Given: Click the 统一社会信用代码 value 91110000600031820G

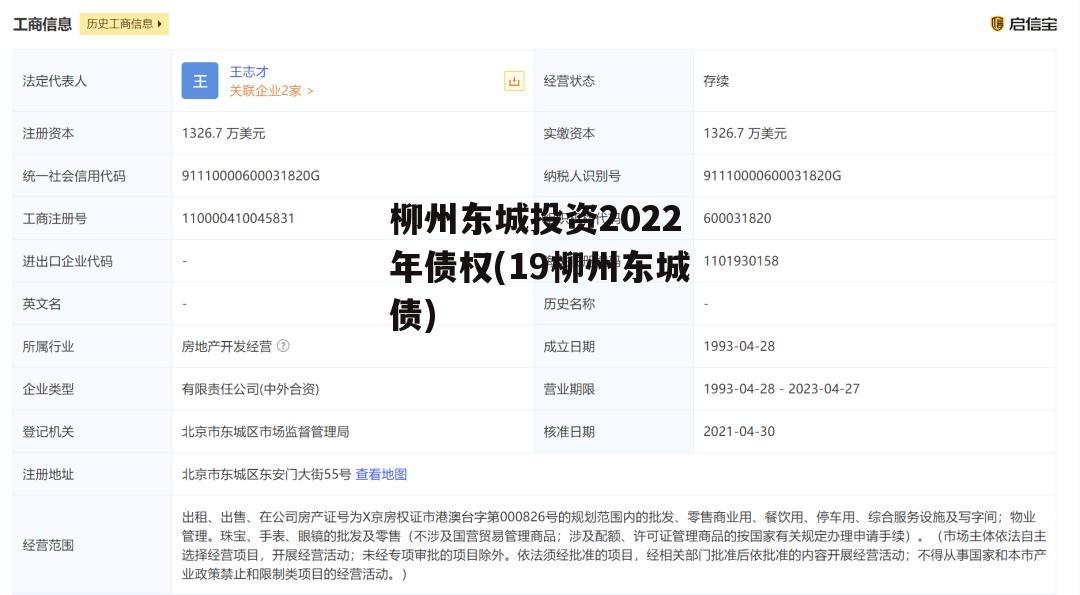Looking at the screenshot, I should point(250,176).
